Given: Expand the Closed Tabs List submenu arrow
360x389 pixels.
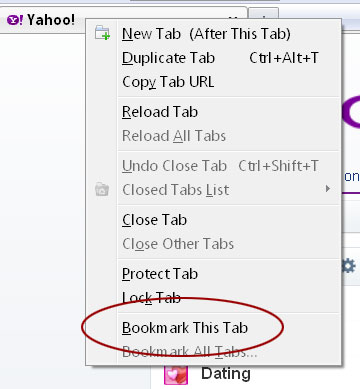Looking at the screenshot, I should pyautogui.click(x=328, y=189).
